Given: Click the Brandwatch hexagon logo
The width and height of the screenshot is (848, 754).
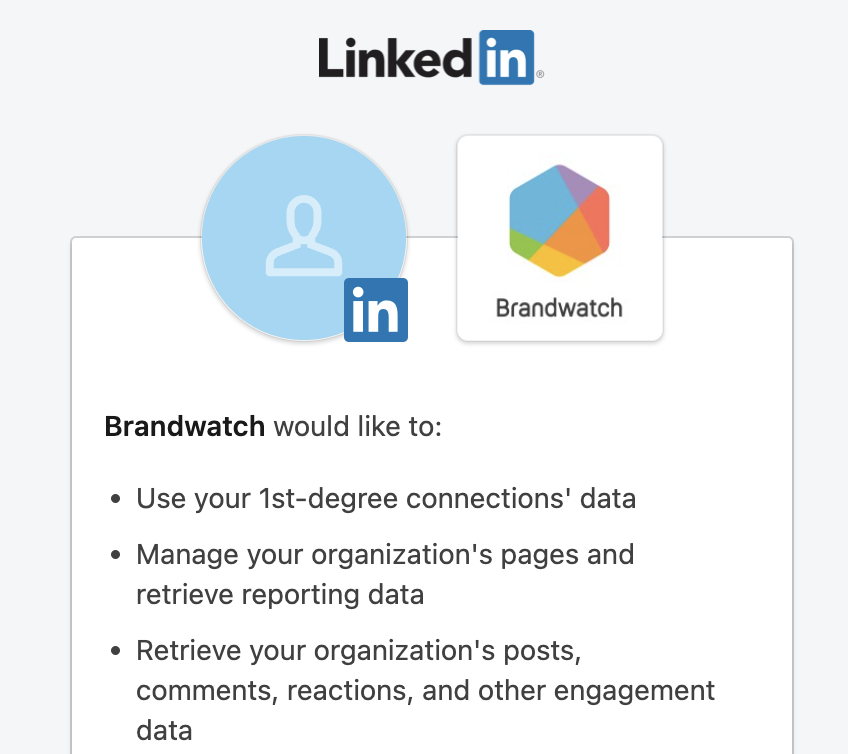Looking at the screenshot, I should (x=560, y=221).
